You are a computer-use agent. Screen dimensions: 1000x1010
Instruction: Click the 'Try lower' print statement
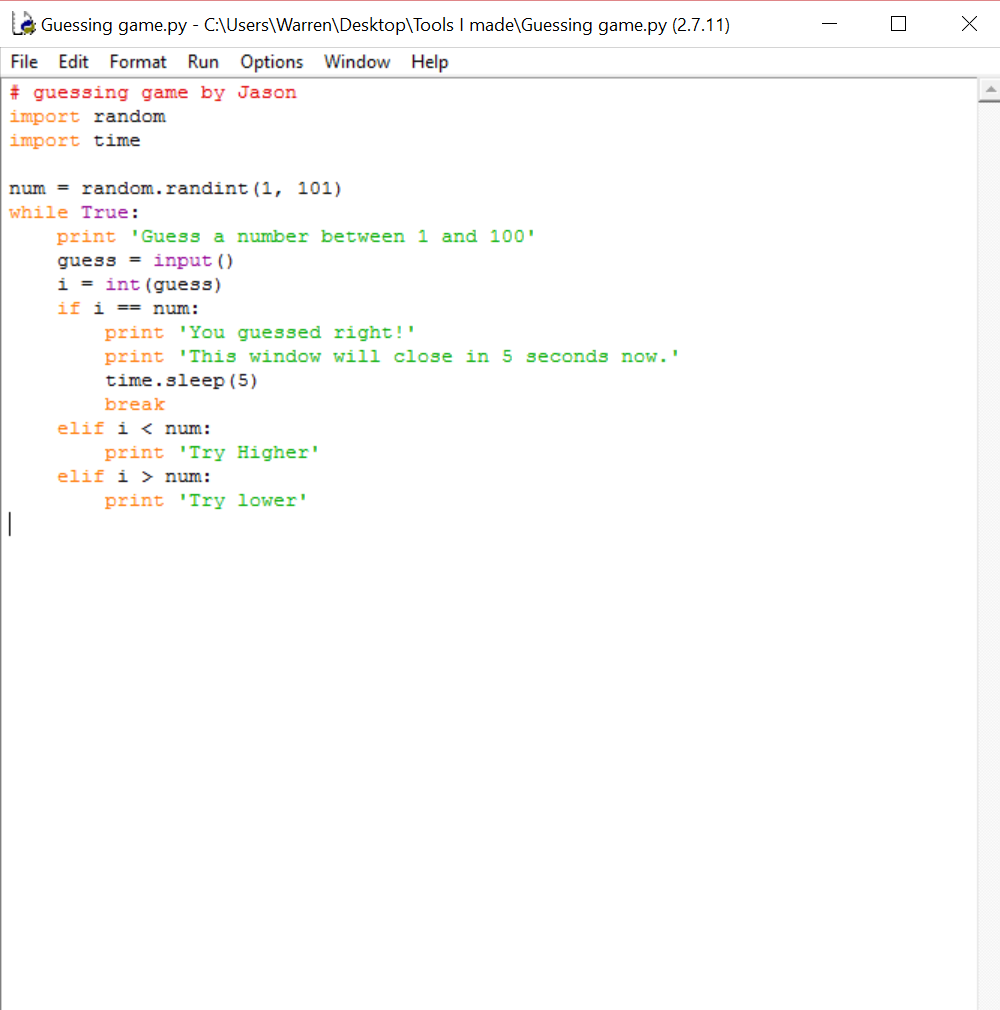click(x=205, y=500)
